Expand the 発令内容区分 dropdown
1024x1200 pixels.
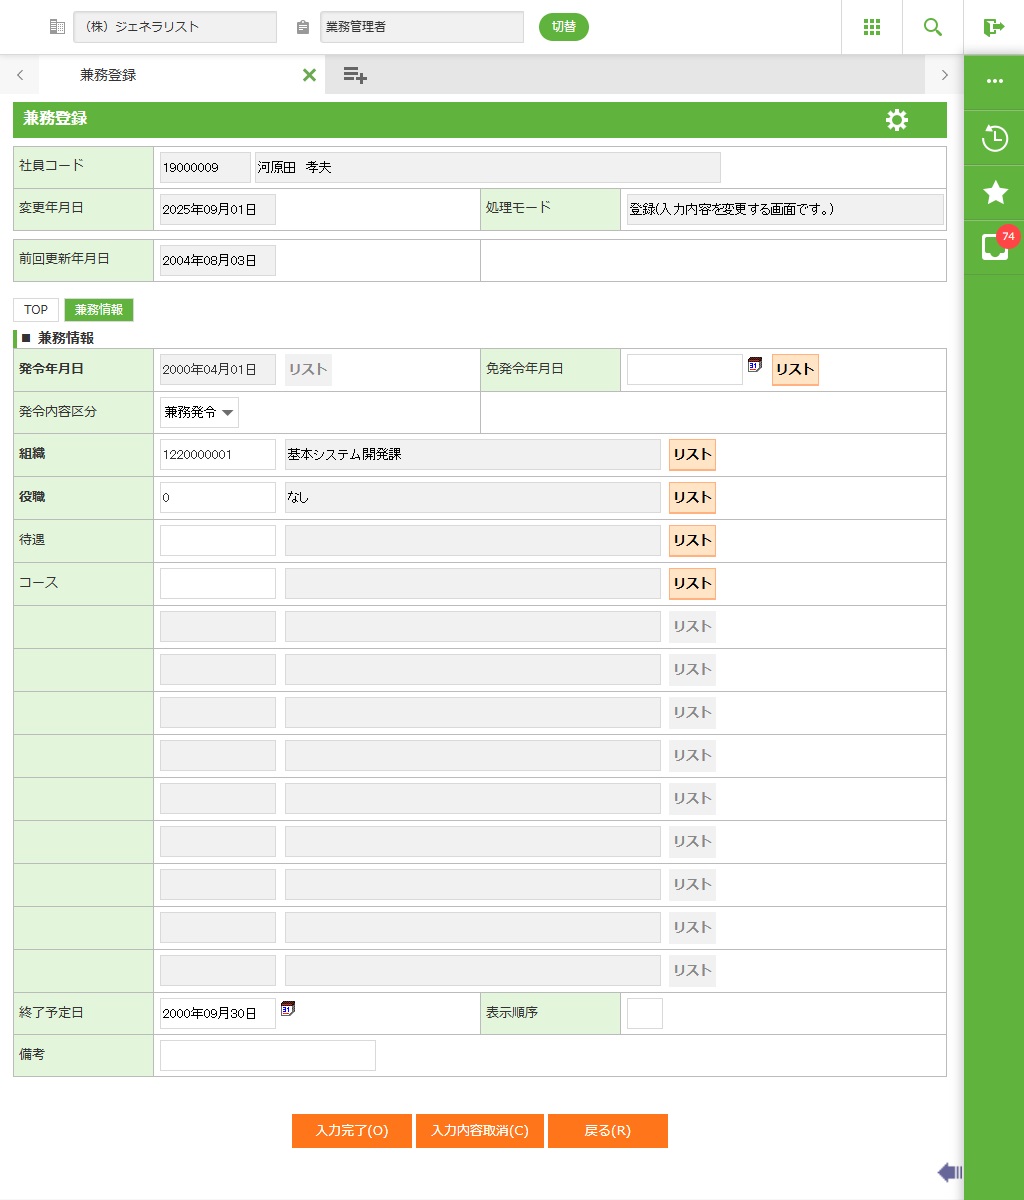[x=199, y=412]
